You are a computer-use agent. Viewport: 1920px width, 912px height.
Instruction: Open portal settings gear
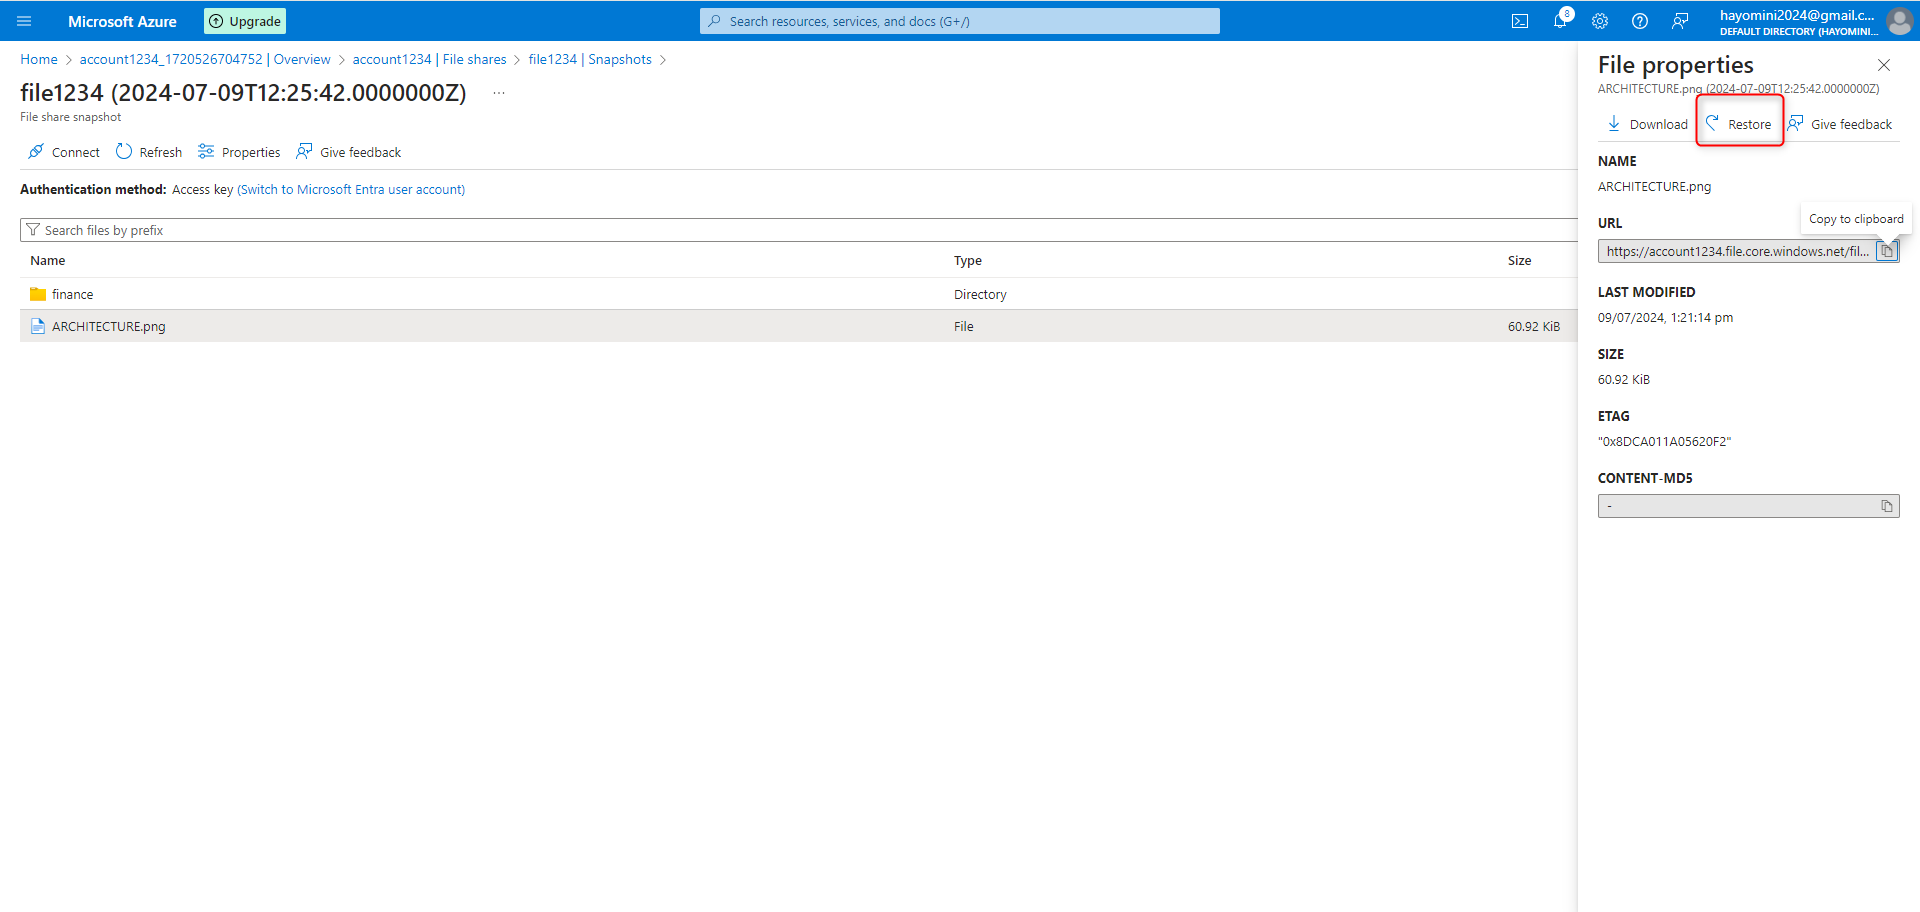(1600, 21)
